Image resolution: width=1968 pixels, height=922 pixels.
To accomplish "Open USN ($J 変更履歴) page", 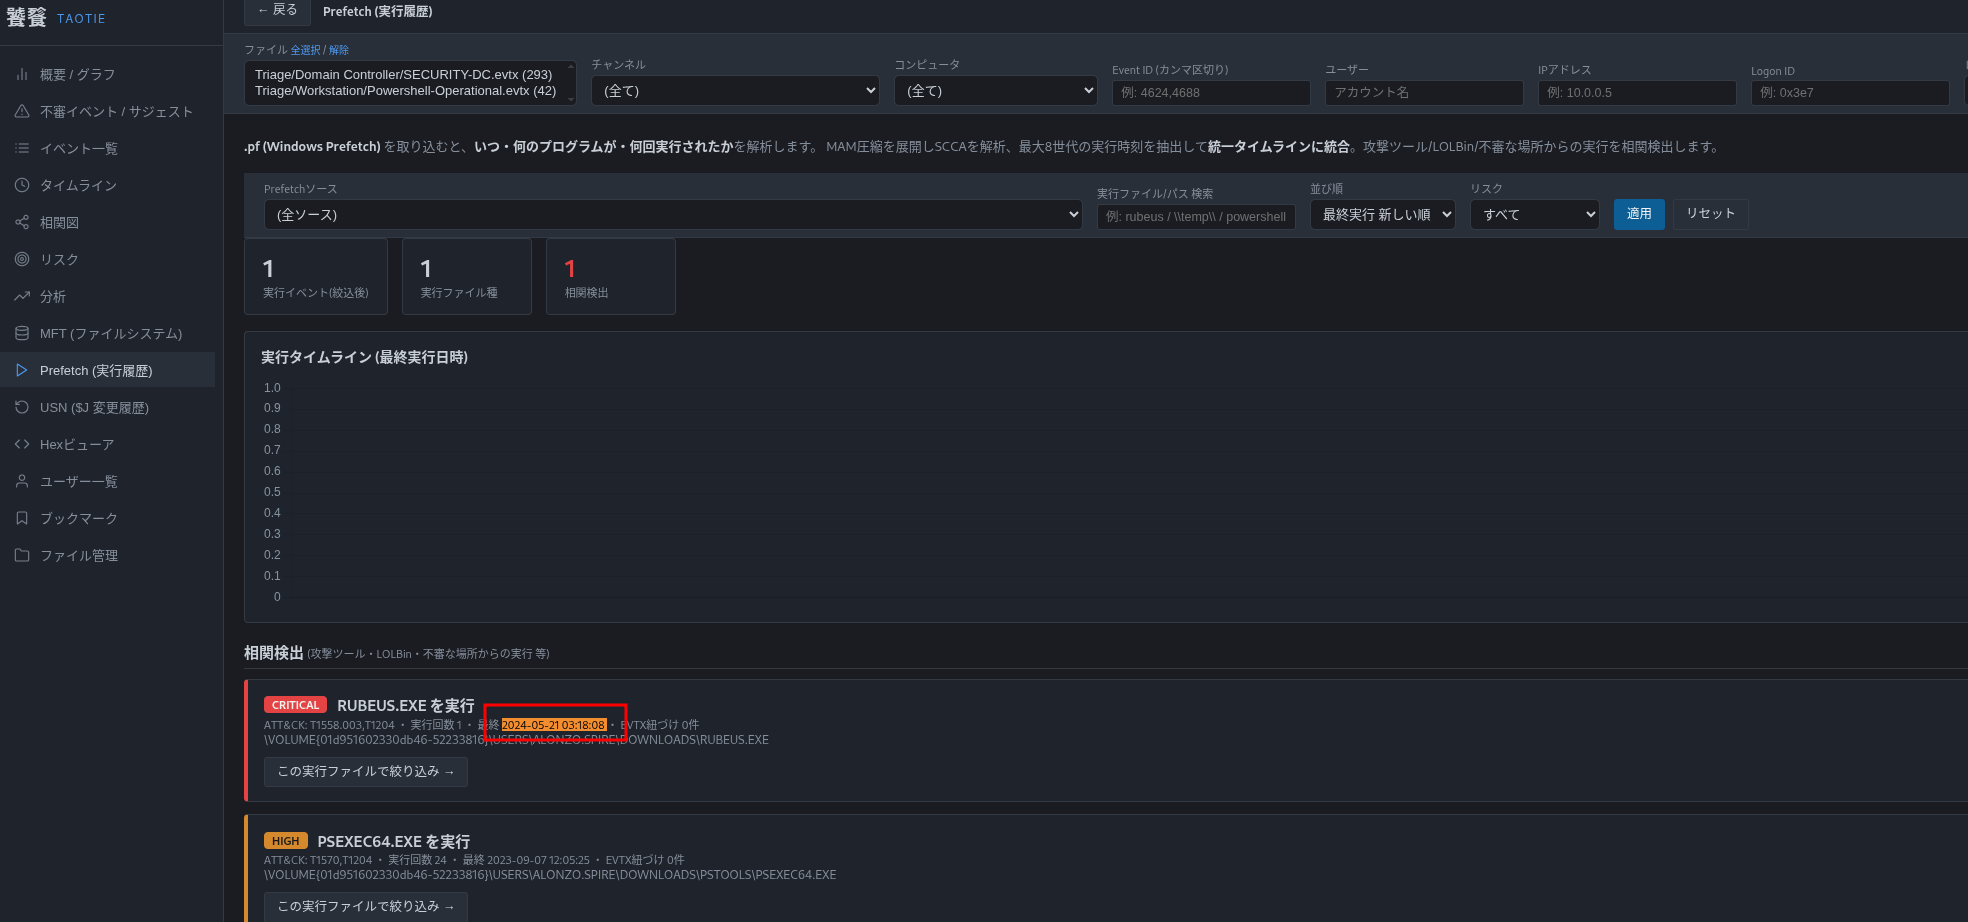I will coord(107,407).
